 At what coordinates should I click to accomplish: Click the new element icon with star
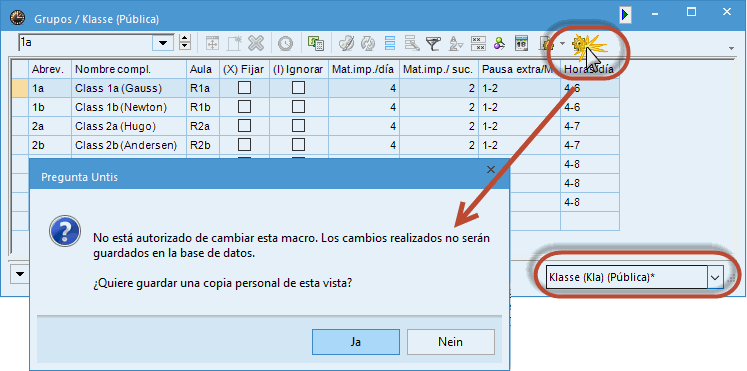(x=234, y=44)
